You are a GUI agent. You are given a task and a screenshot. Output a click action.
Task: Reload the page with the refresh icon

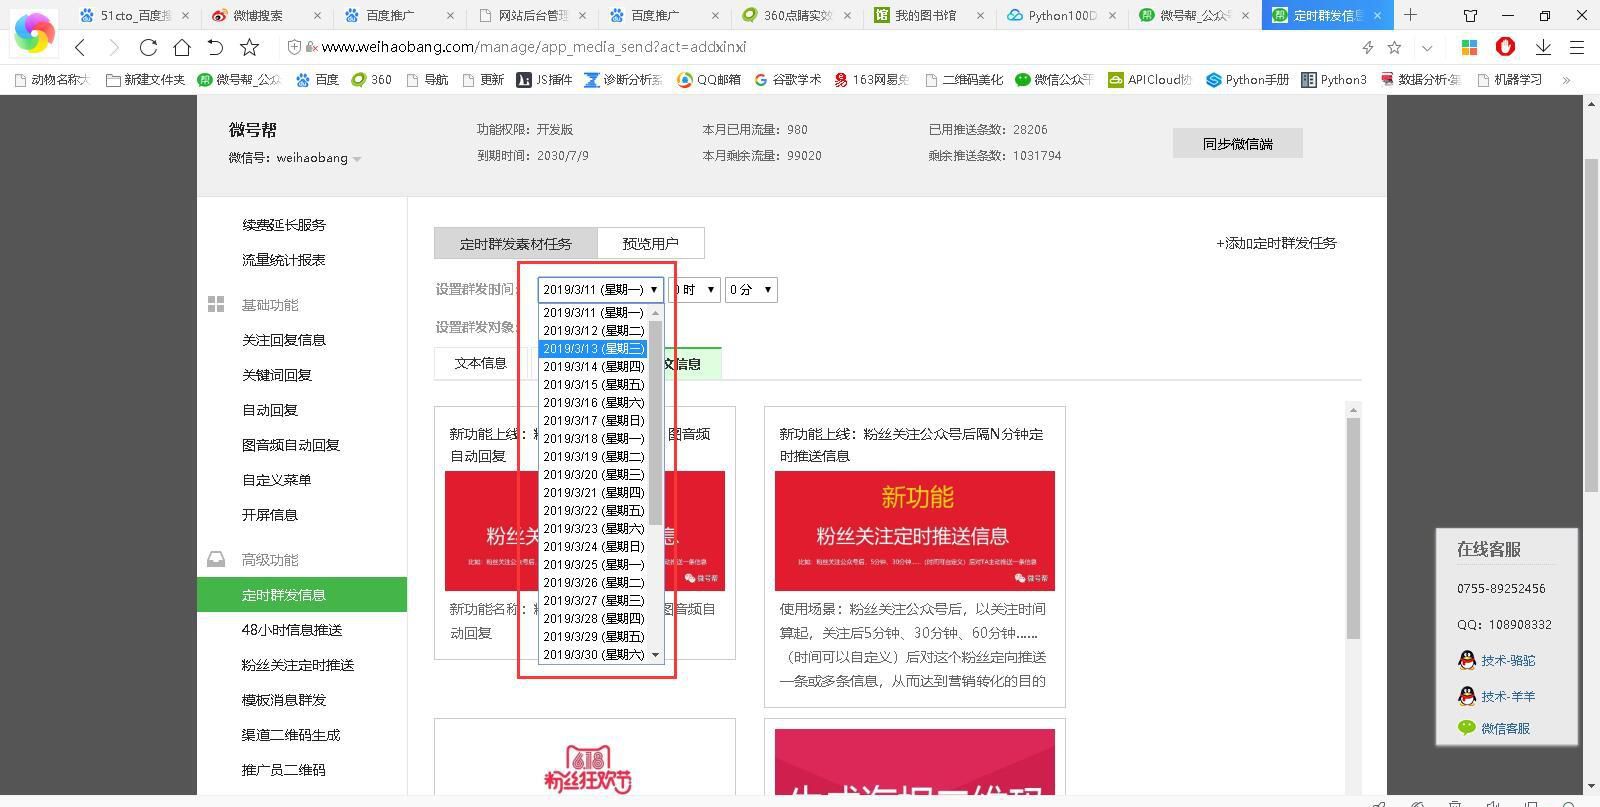click(148, 47)
